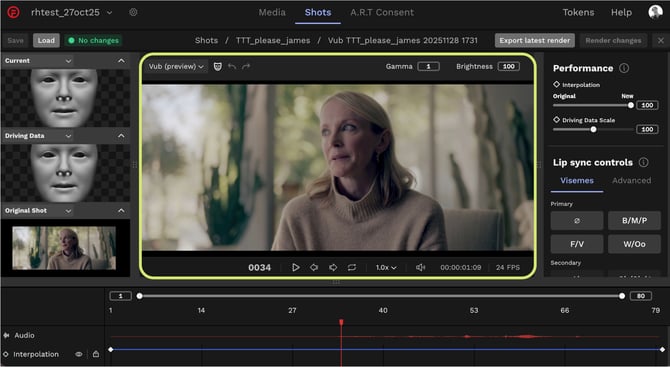Collapse the Current panel
This screenshot has width=670, height=367.
[121, 61]
